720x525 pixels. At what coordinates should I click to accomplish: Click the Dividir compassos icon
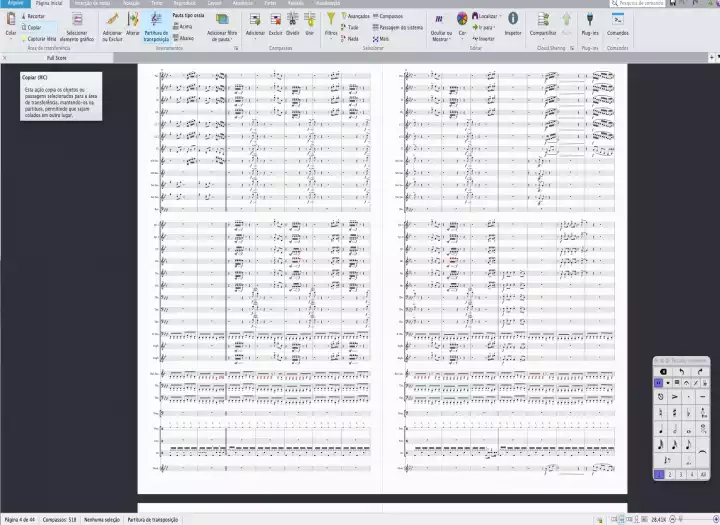tap(293, 20)
